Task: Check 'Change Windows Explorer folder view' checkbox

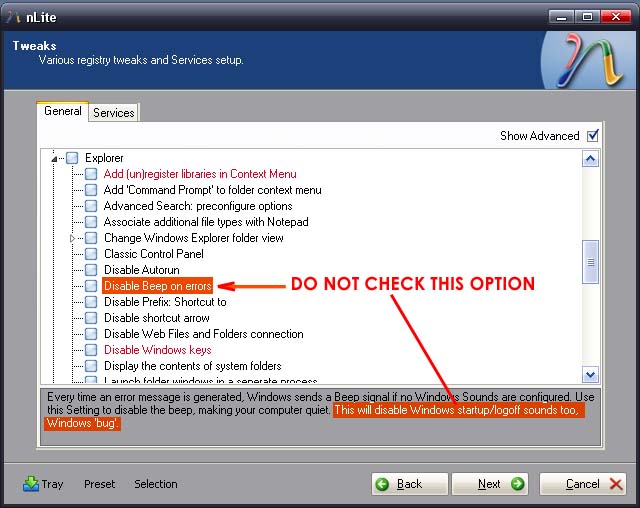Action: (91, 238)
